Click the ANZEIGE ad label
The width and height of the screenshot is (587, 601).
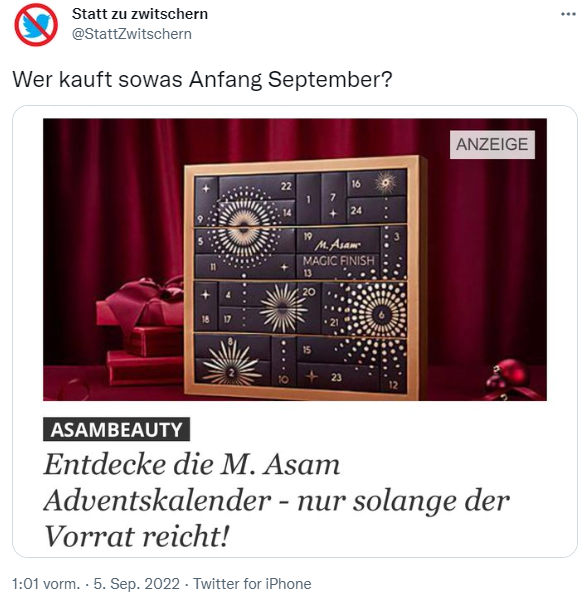pos(492,145)
